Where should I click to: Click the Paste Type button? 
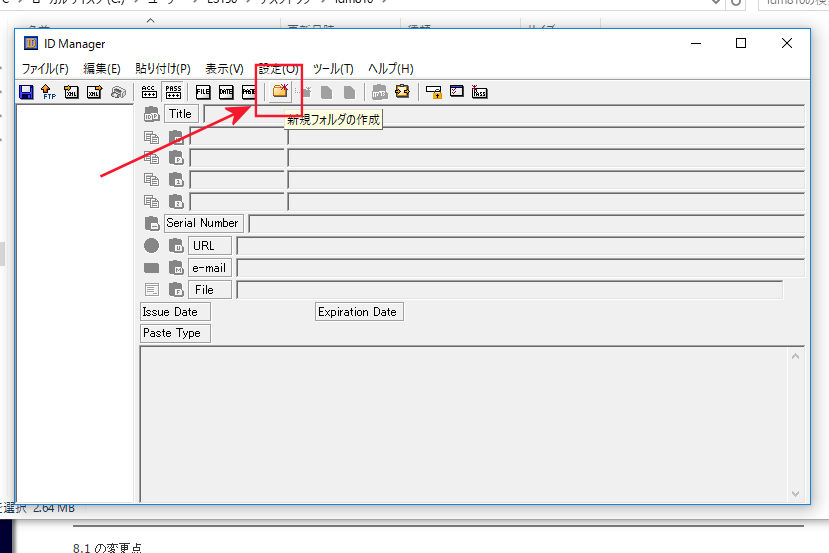[x=174, y=333]
